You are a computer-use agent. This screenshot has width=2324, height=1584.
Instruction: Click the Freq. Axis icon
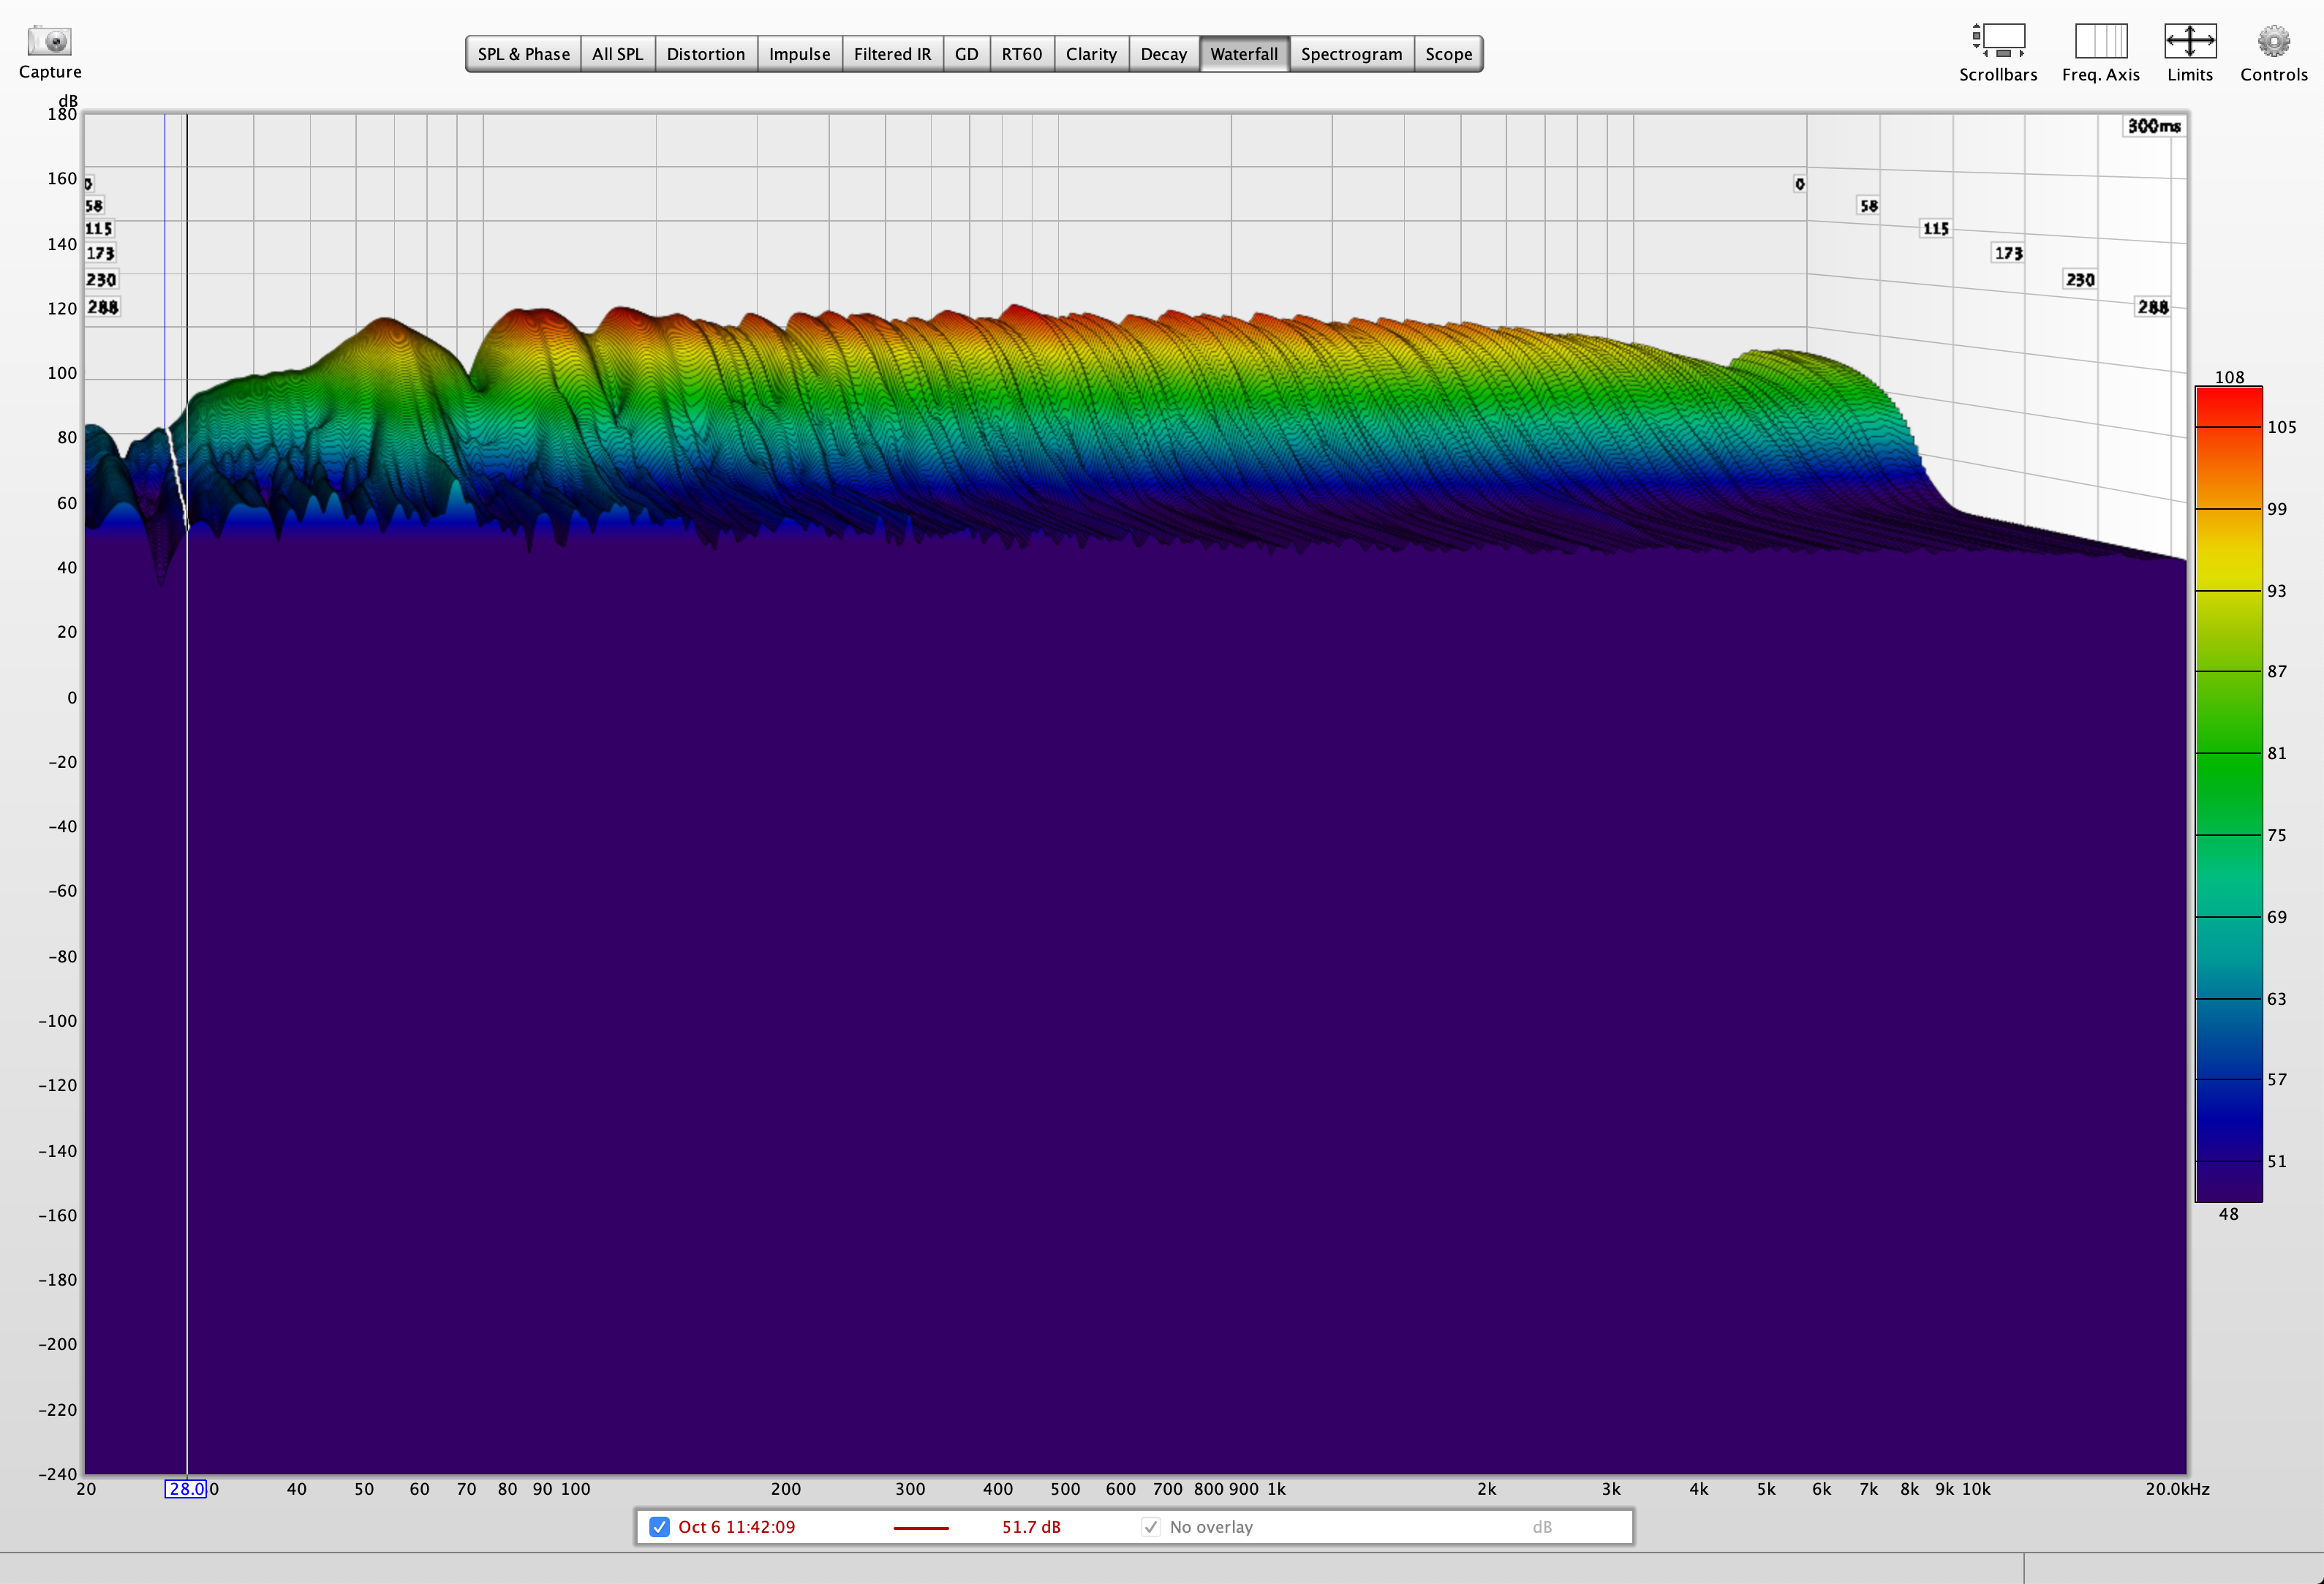click(2100, 41)
